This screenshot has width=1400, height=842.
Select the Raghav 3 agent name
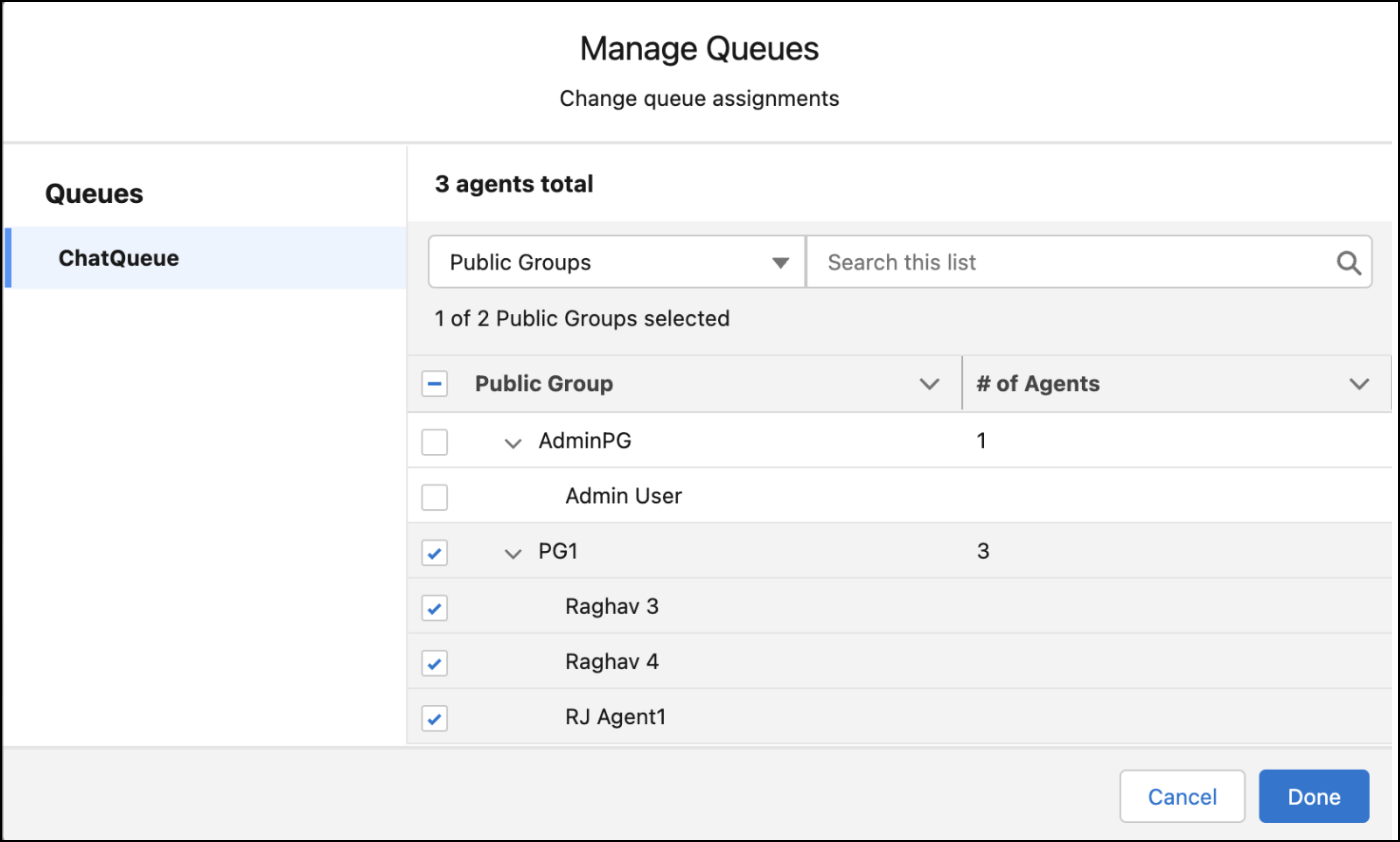[x=611, y=607]
